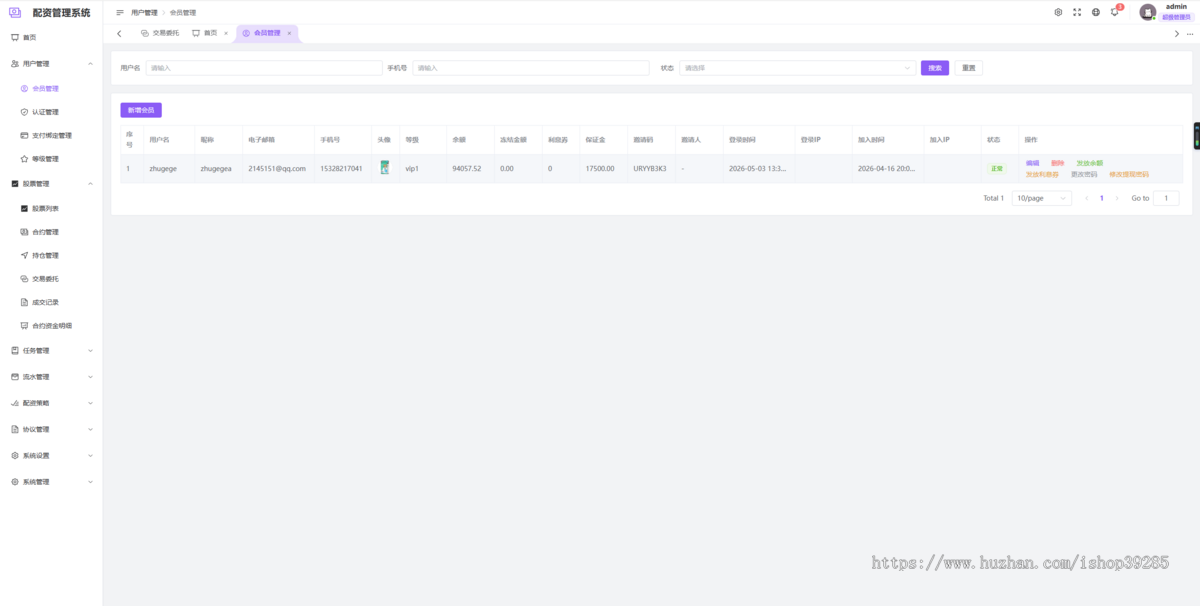1200x606 pixels.
Task: Expand the 流水管理 sidebar group
Action: point(90,377)
